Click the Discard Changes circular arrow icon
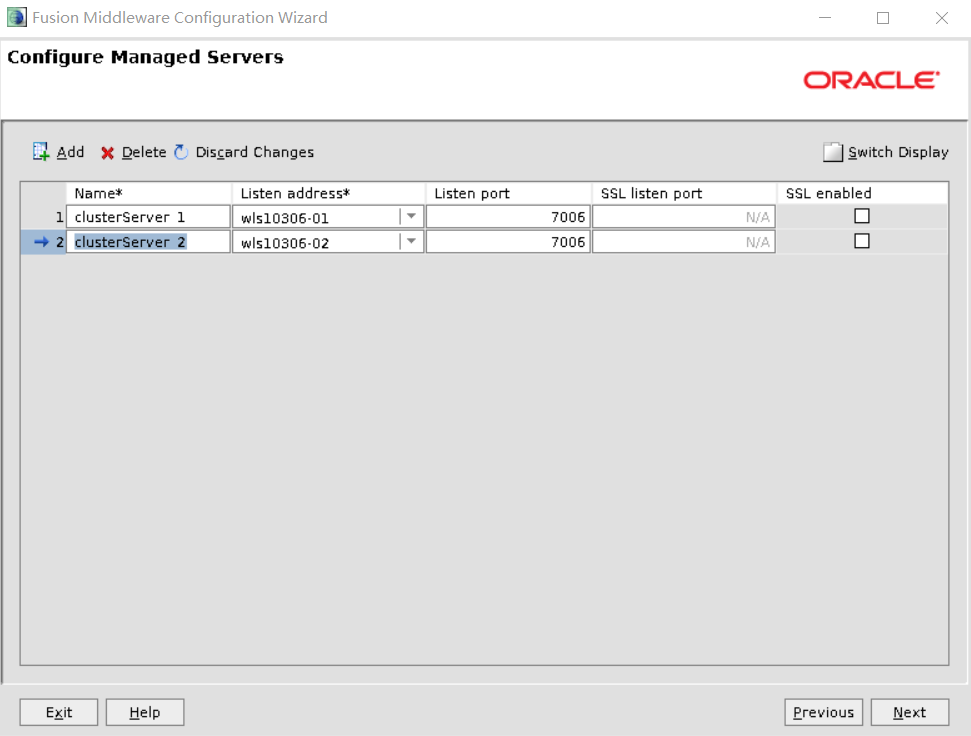This screenshot has height=736, width=971. 181,152
